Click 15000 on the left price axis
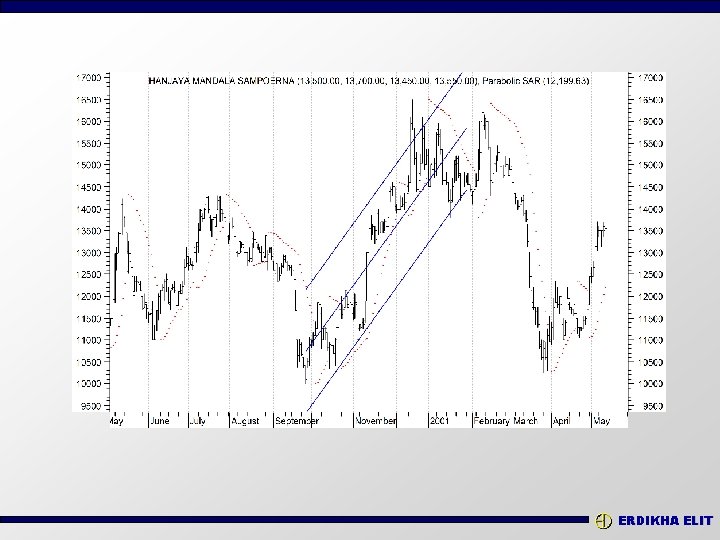720x540 pixels. coord(88,165)
